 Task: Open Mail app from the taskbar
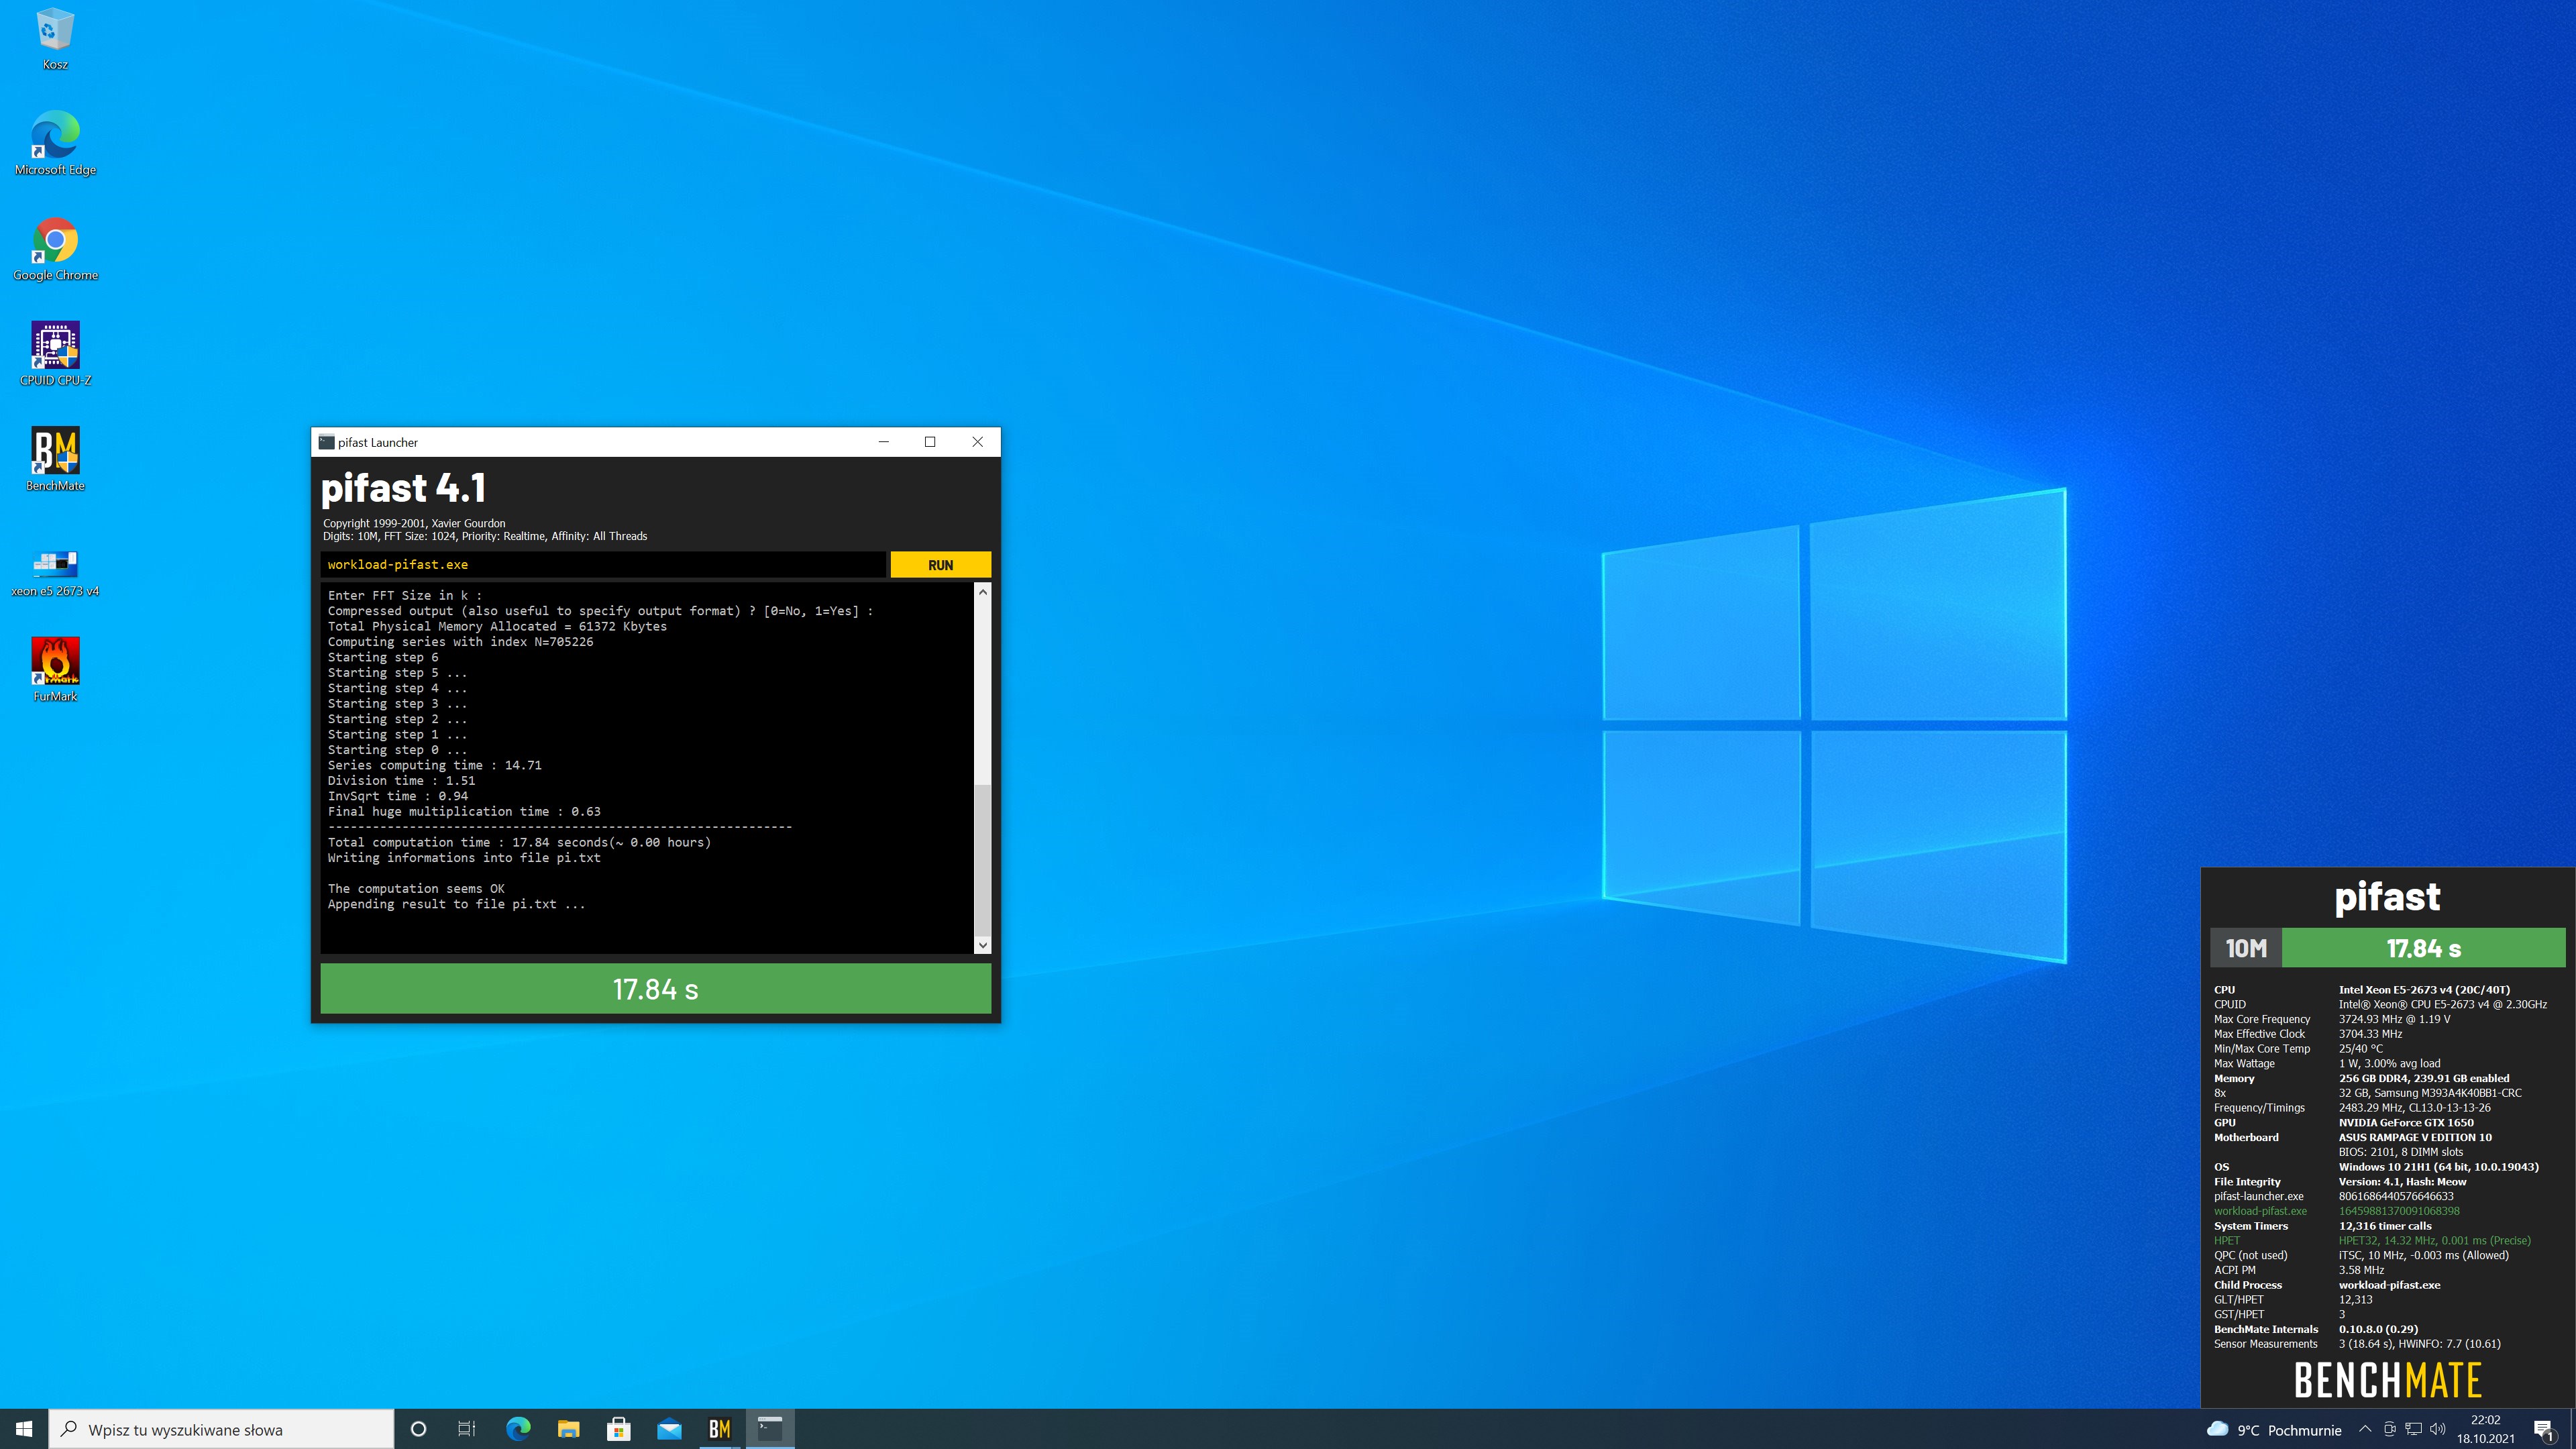(x=669, y=1429)
